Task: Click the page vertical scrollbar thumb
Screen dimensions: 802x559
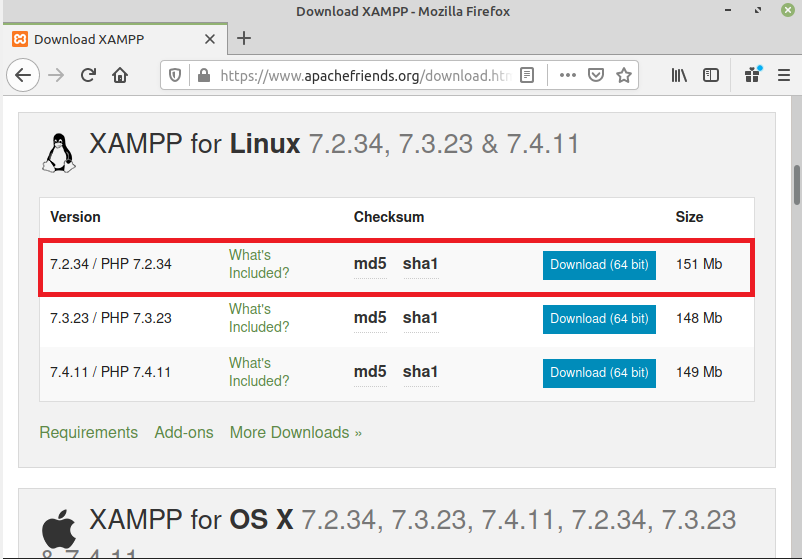Action: pyautogui.click(x=796, y=183)
